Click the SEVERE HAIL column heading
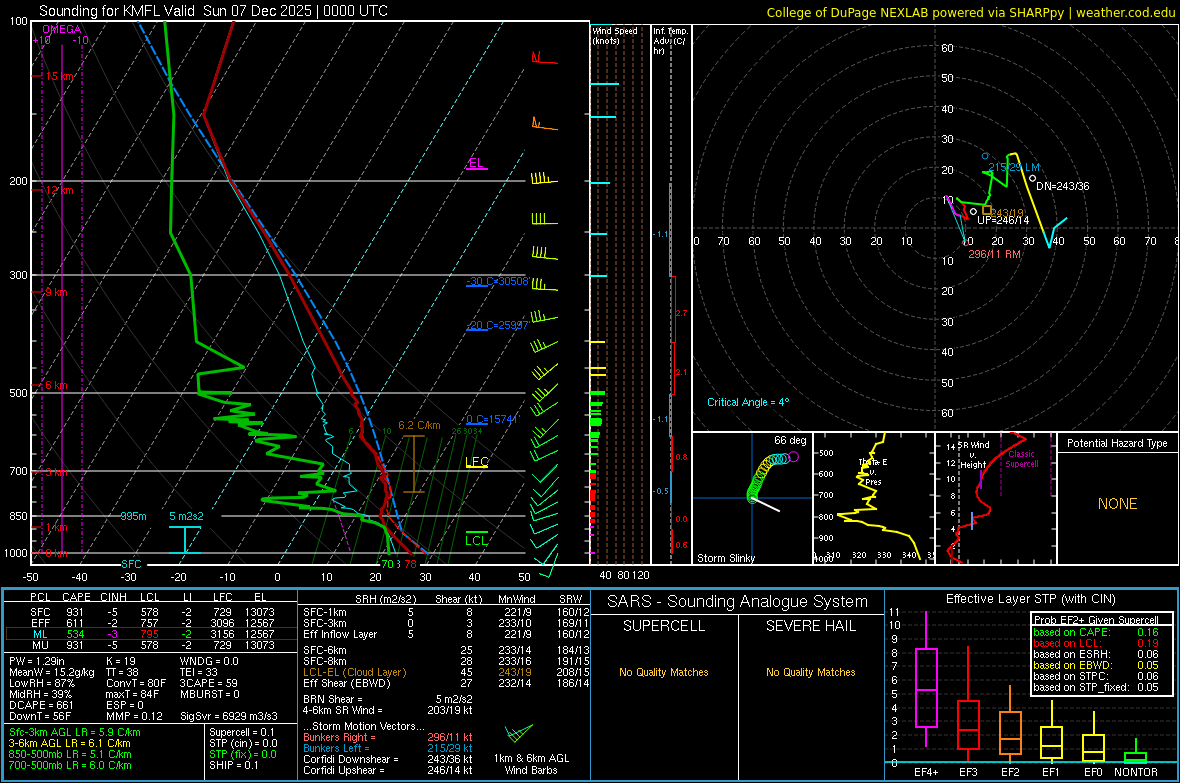The image size is (1180, 783). 810,626
